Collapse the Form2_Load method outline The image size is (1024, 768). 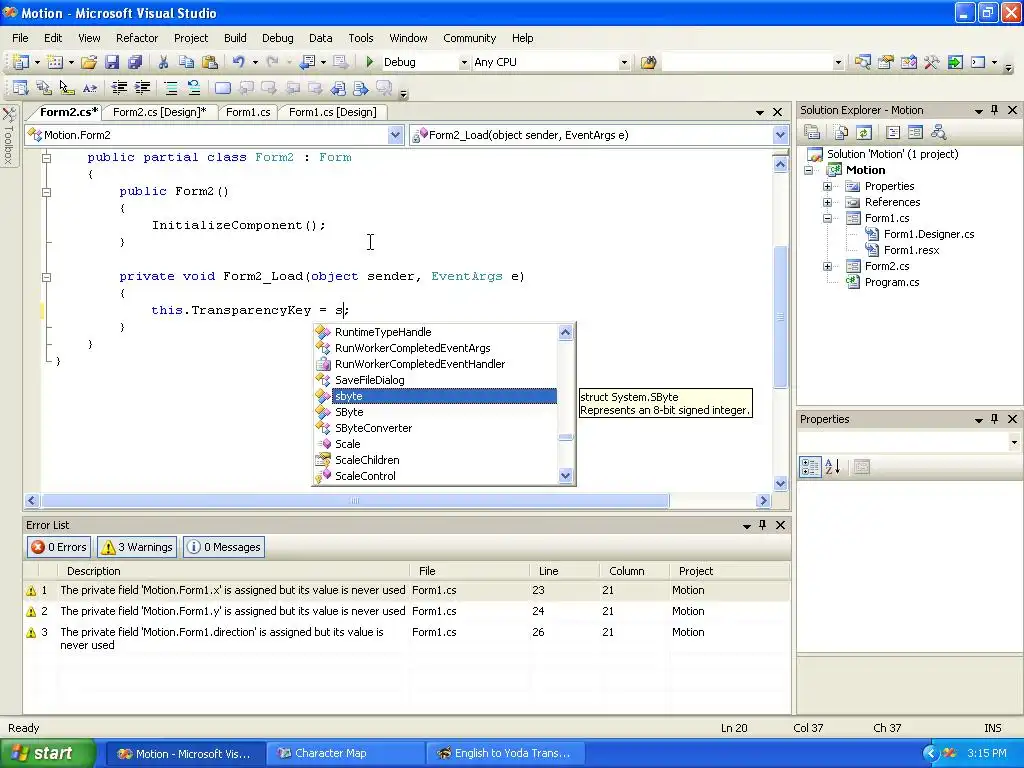click(x=46, y=277)
